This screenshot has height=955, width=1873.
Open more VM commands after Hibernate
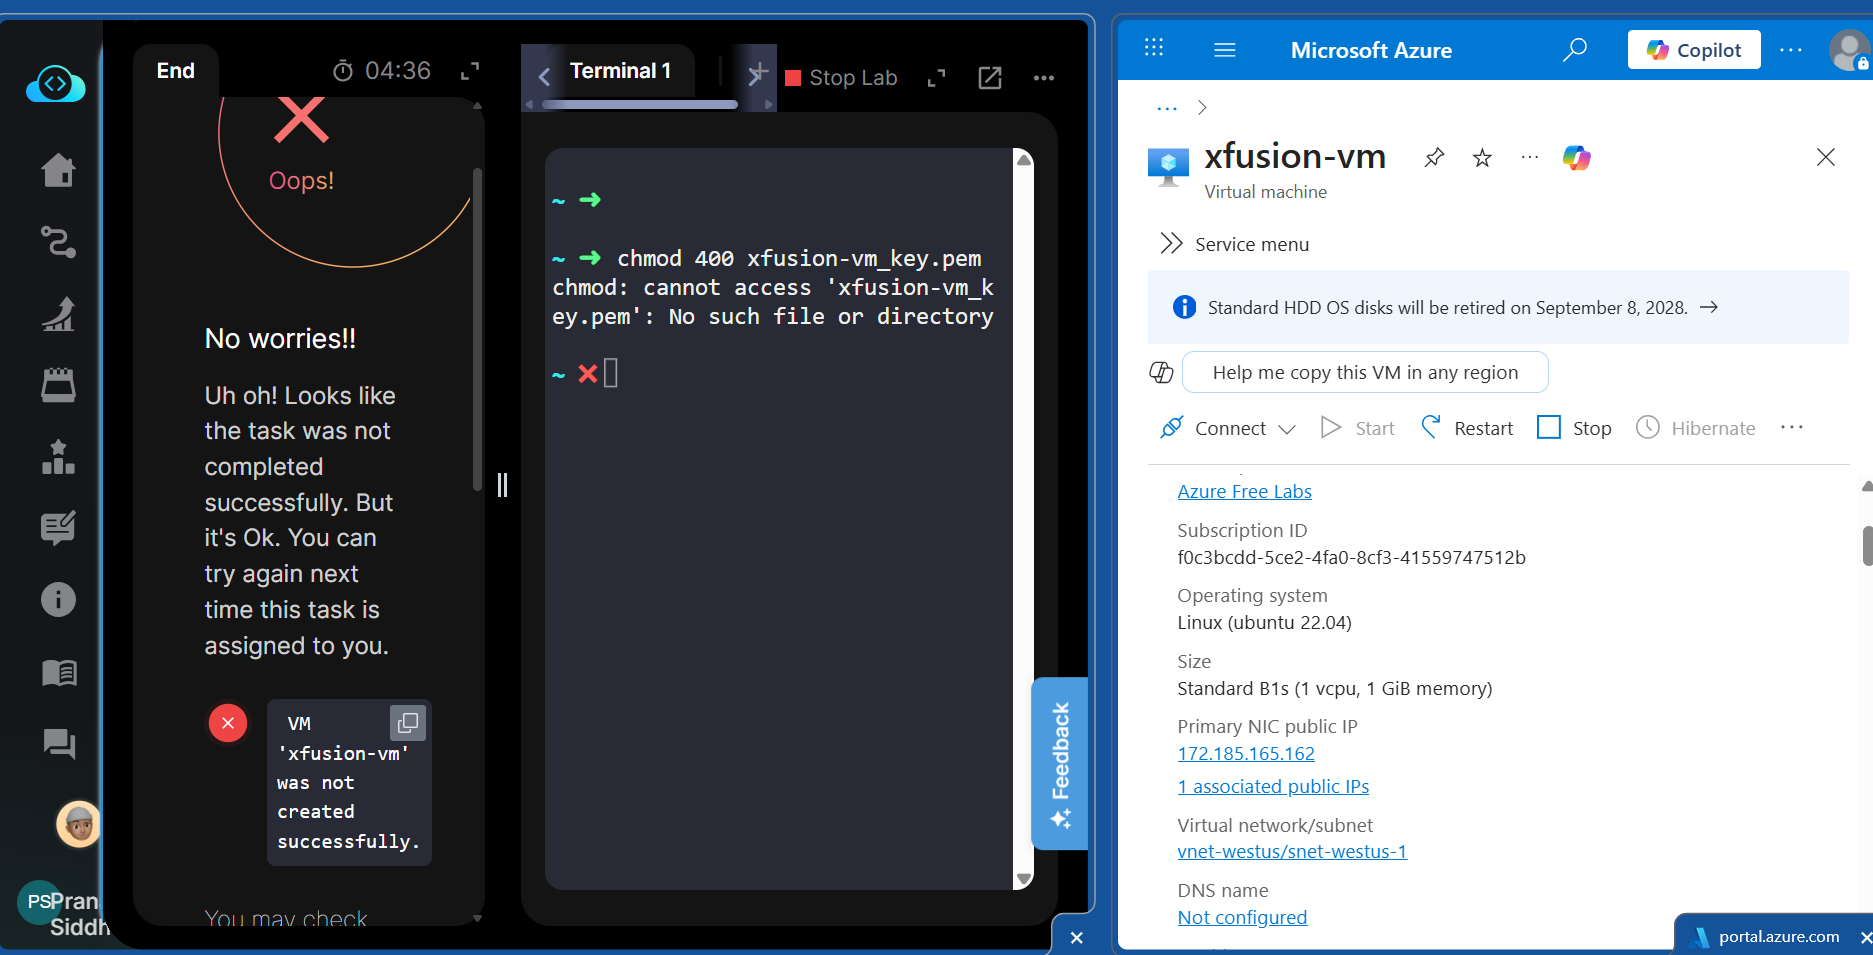pos(1792,428)
